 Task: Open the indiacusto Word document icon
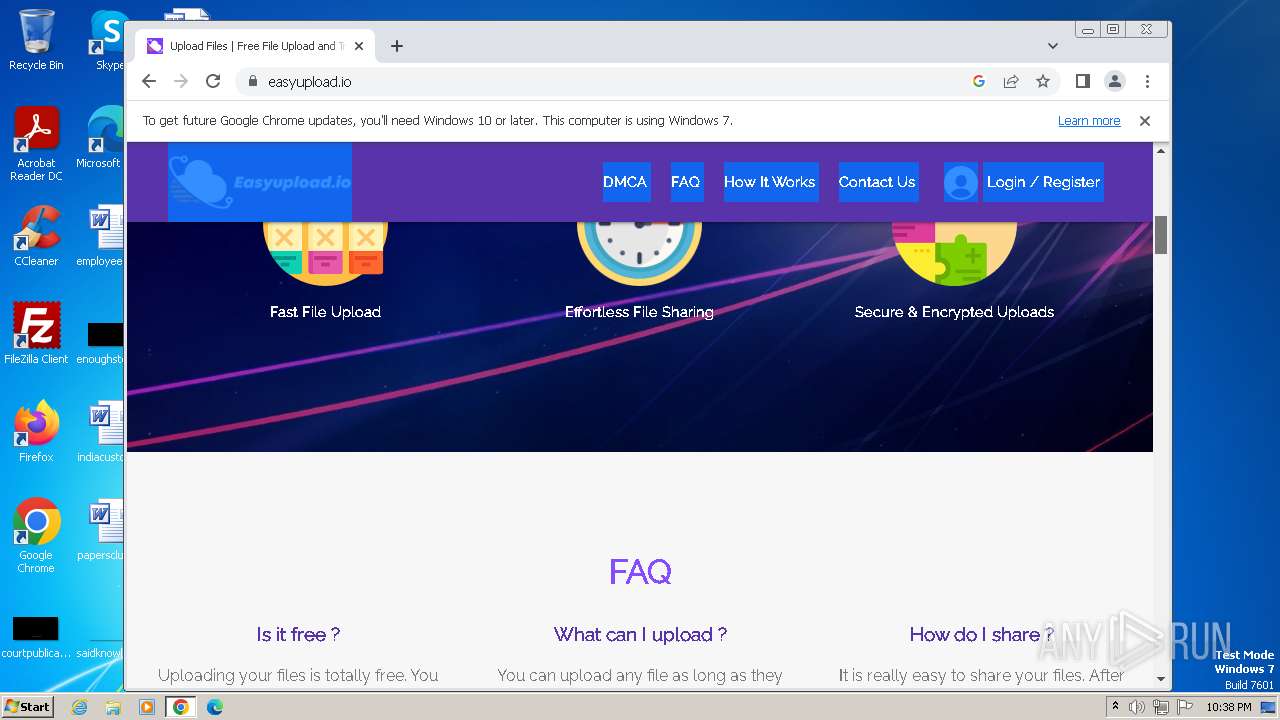point(101,432)
